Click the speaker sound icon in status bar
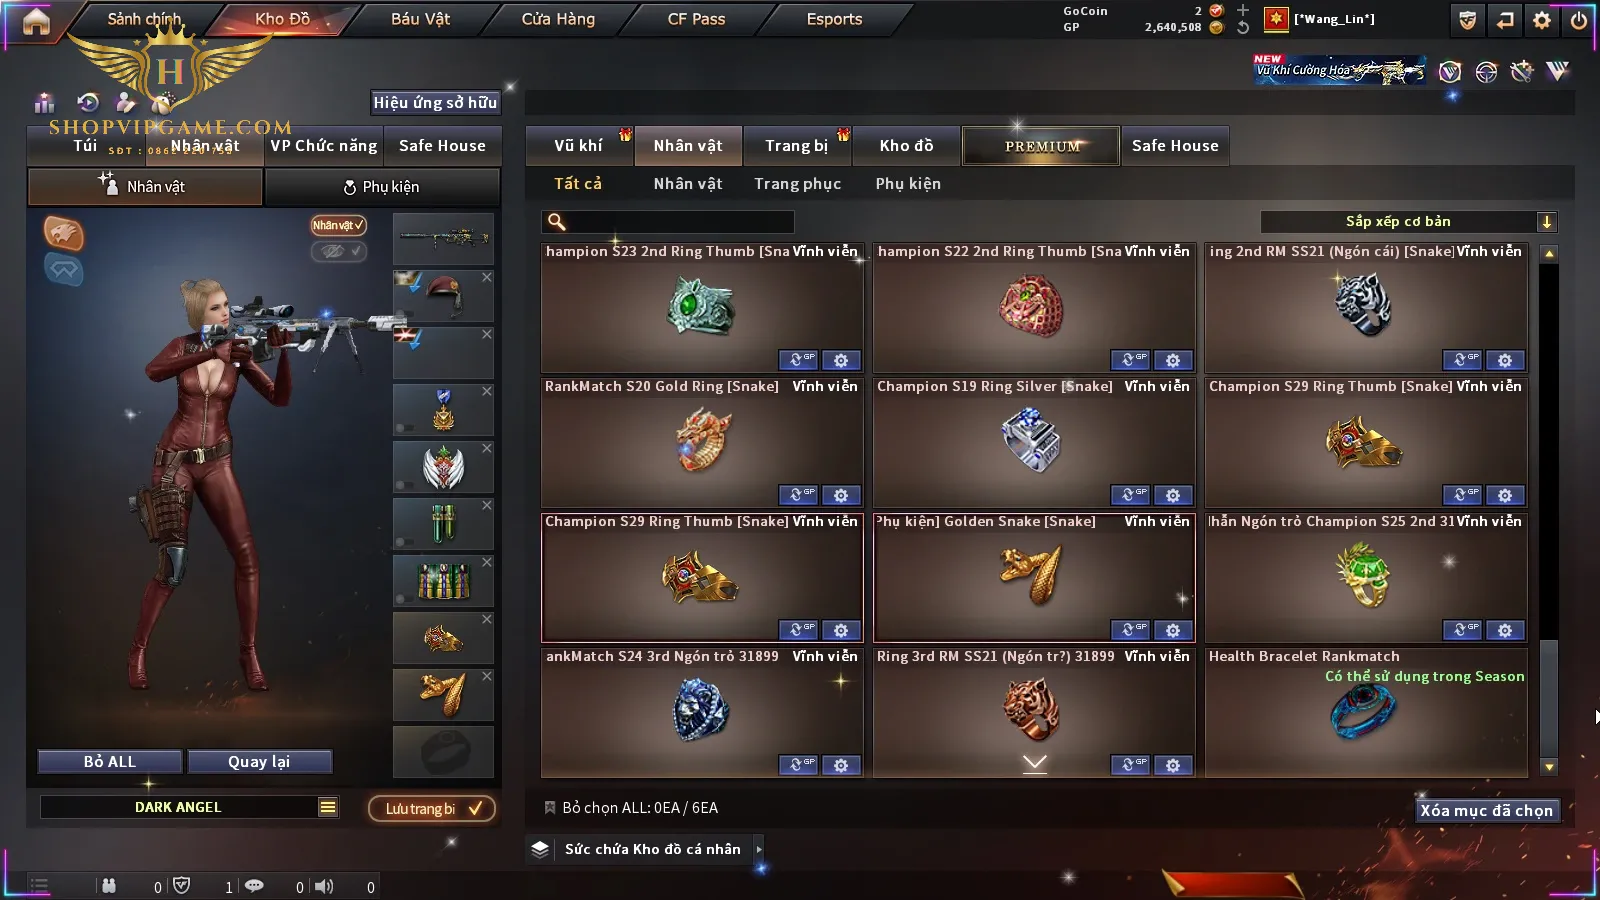Screen dimensions: 1600x900 point(324,886)
